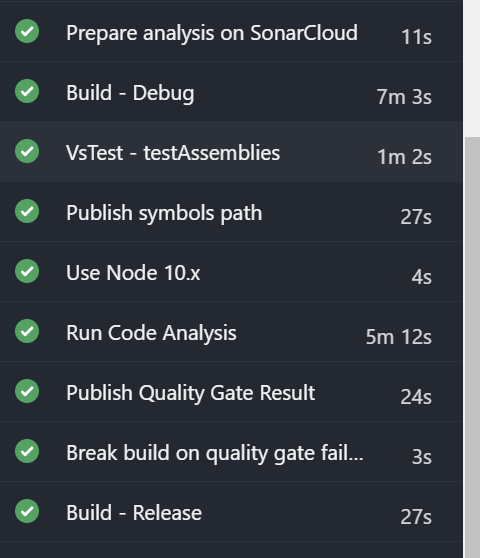
Task: Open Publish Quality Gate Result log
Action: click(231, 391)
